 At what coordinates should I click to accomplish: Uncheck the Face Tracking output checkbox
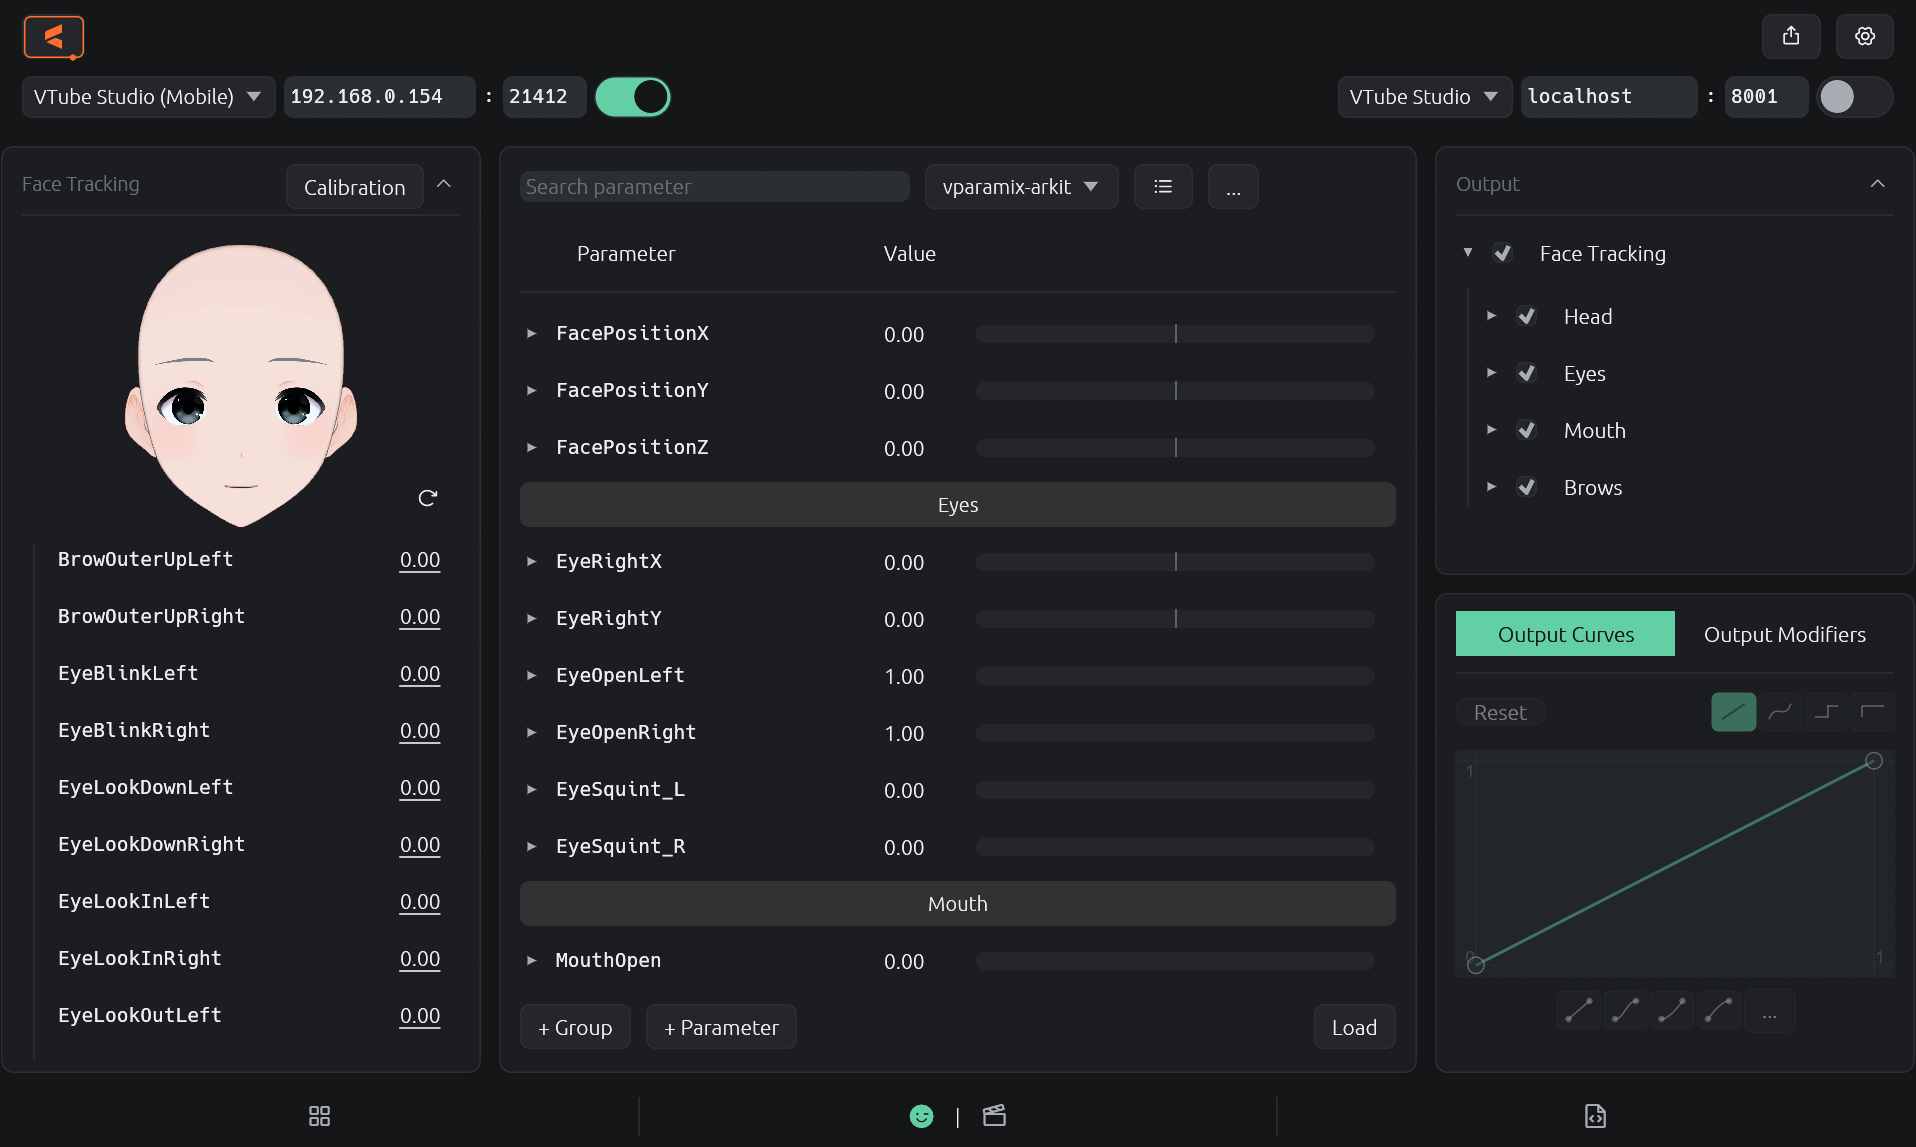pos(1502,254)
